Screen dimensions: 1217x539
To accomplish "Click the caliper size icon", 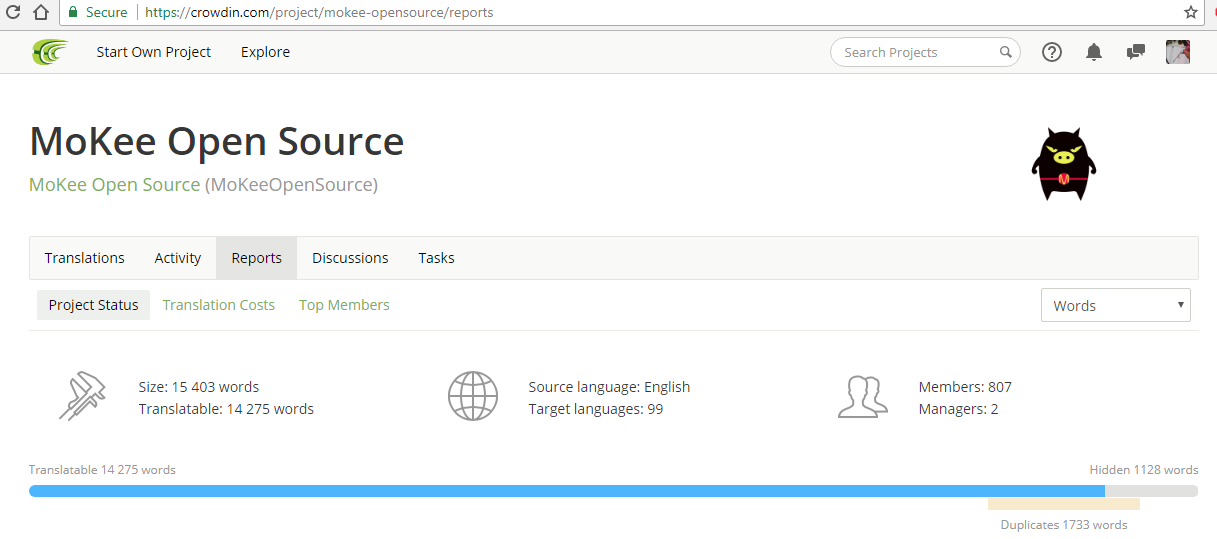I will (x=82, y=396).
